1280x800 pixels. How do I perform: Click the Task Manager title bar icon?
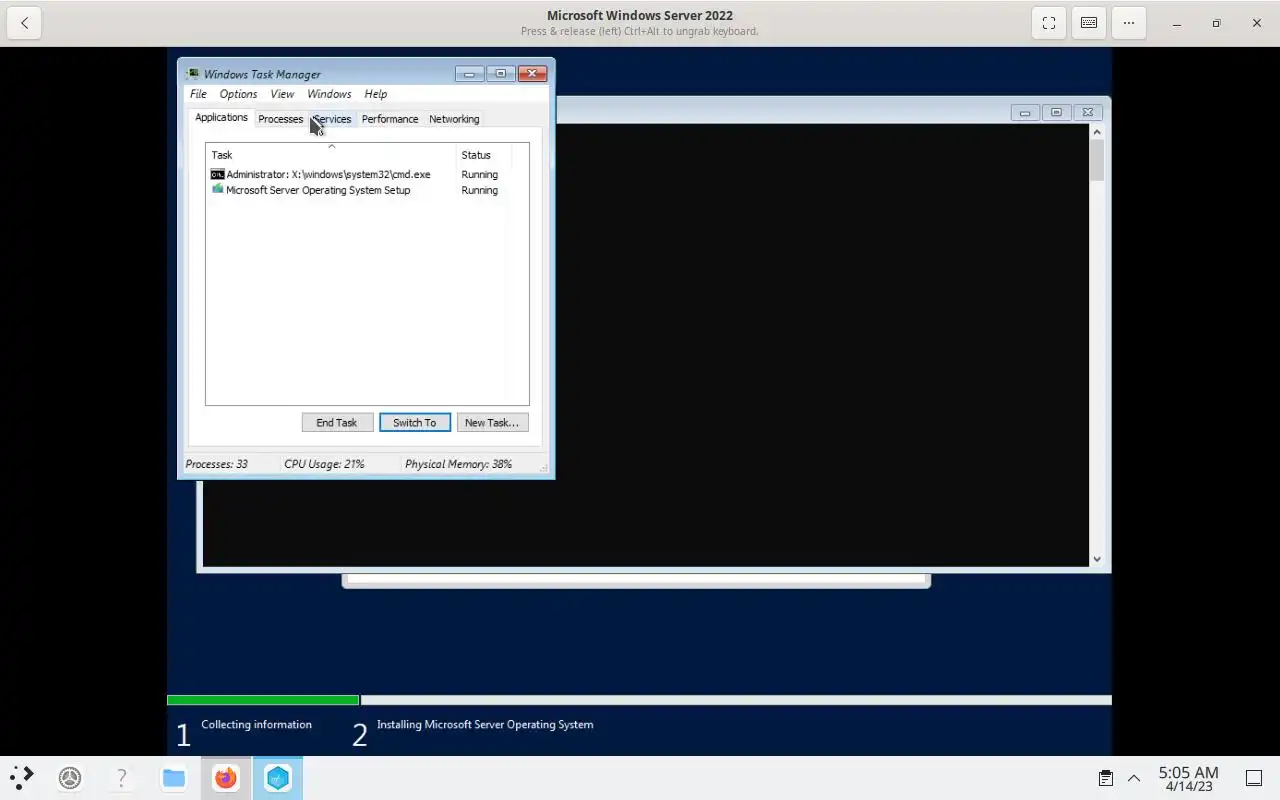click(x=193, y=74)
